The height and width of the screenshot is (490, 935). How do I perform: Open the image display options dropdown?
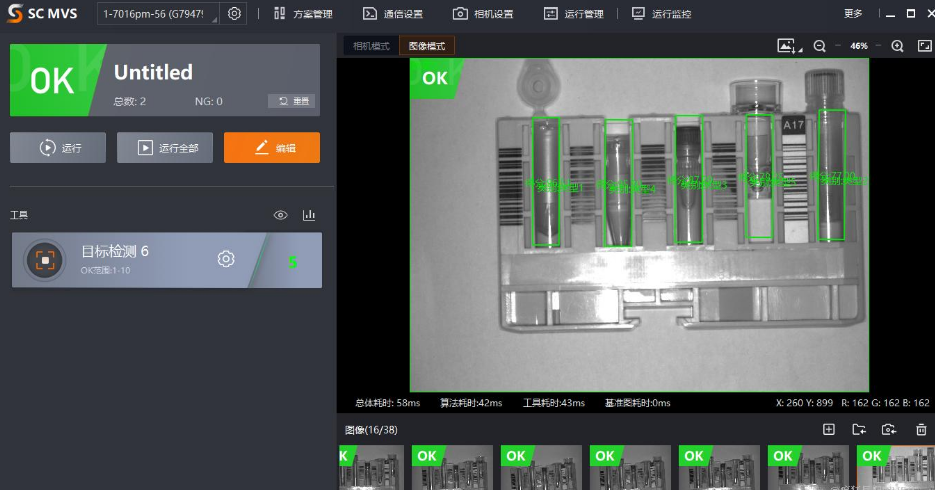click(790, 46)
